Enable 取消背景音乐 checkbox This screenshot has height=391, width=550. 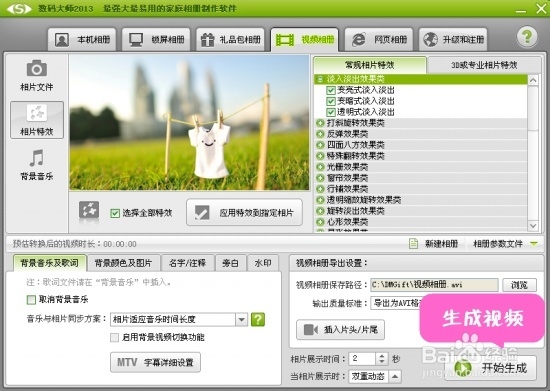(x=31, y=299)
